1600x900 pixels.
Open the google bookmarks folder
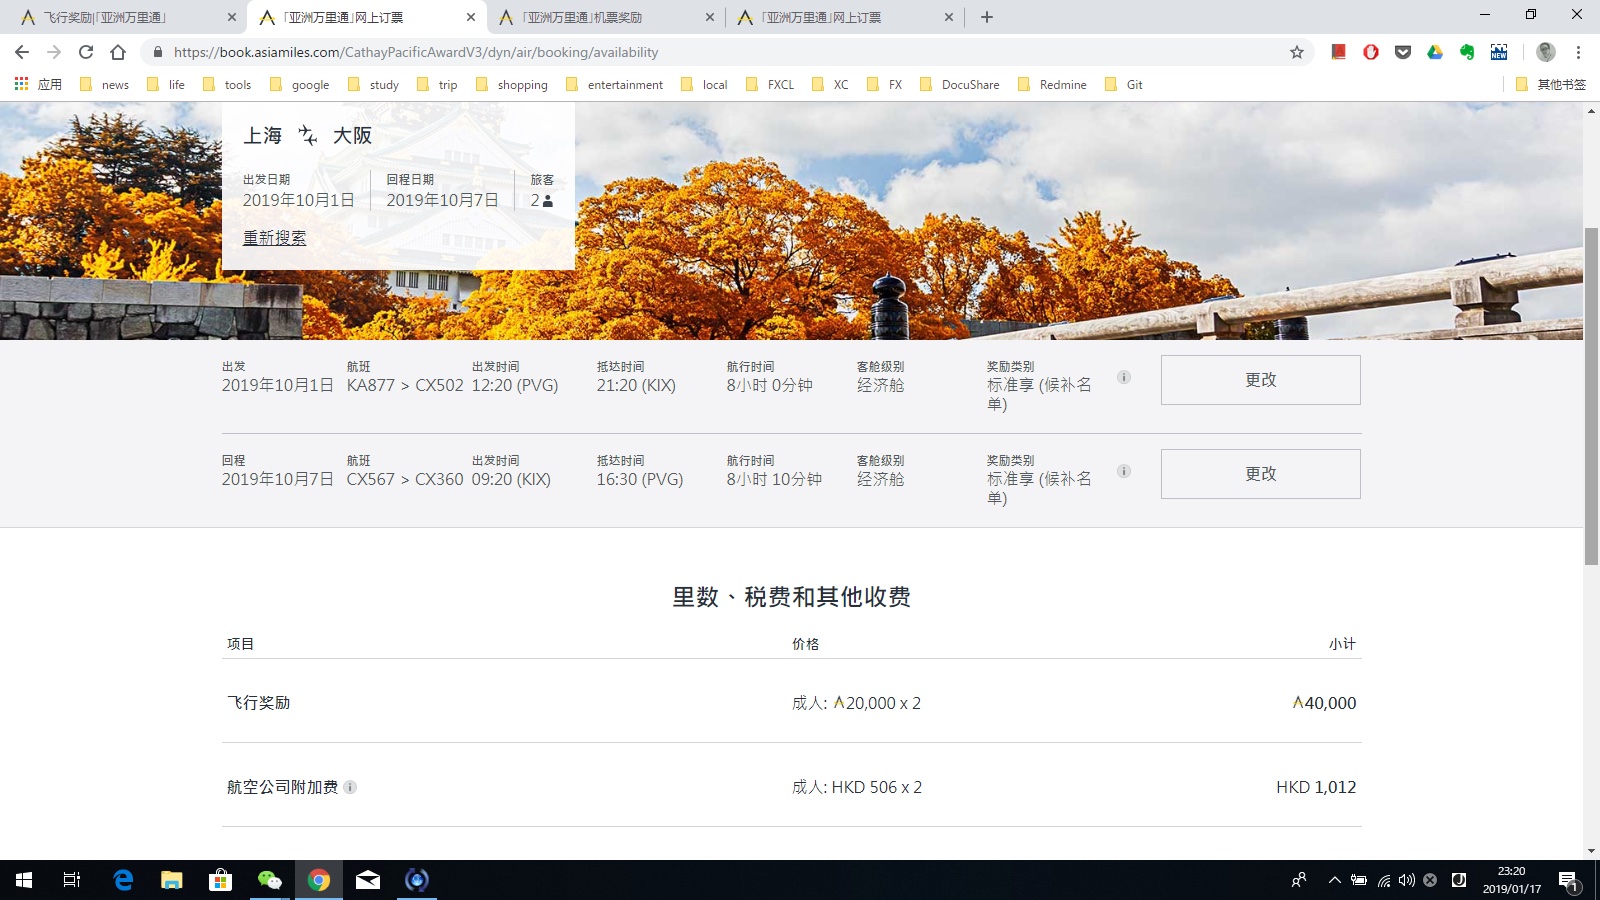(x=299, y=84)
